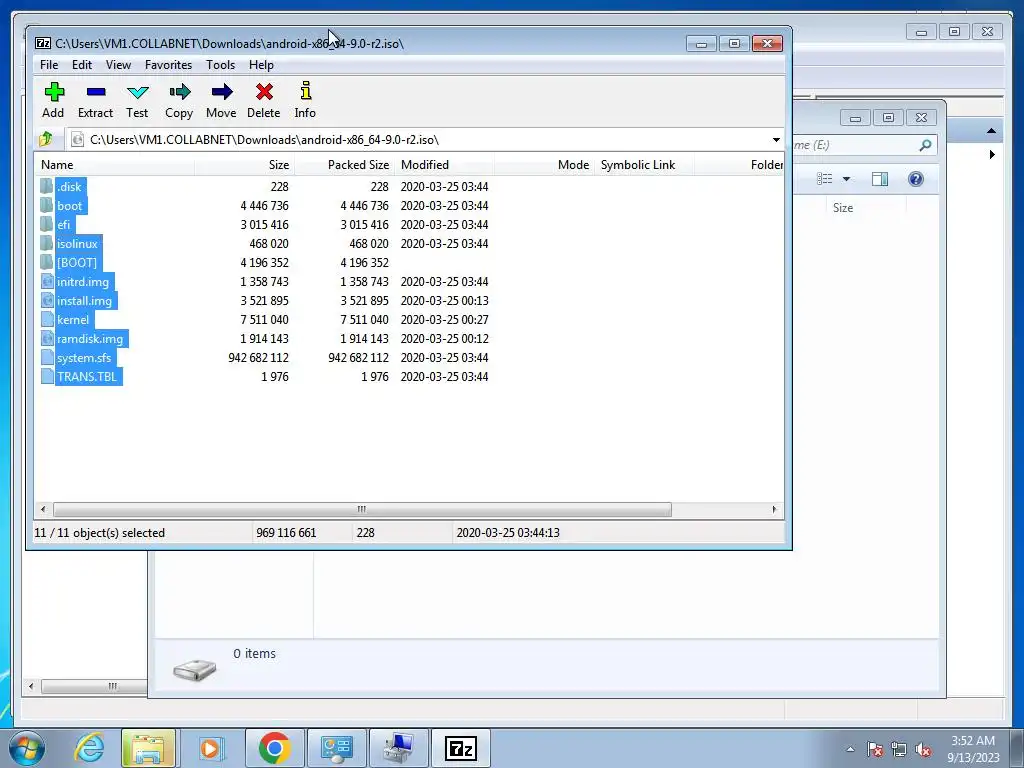Switch to 7-Zip taskbar button

pos(460,748)
